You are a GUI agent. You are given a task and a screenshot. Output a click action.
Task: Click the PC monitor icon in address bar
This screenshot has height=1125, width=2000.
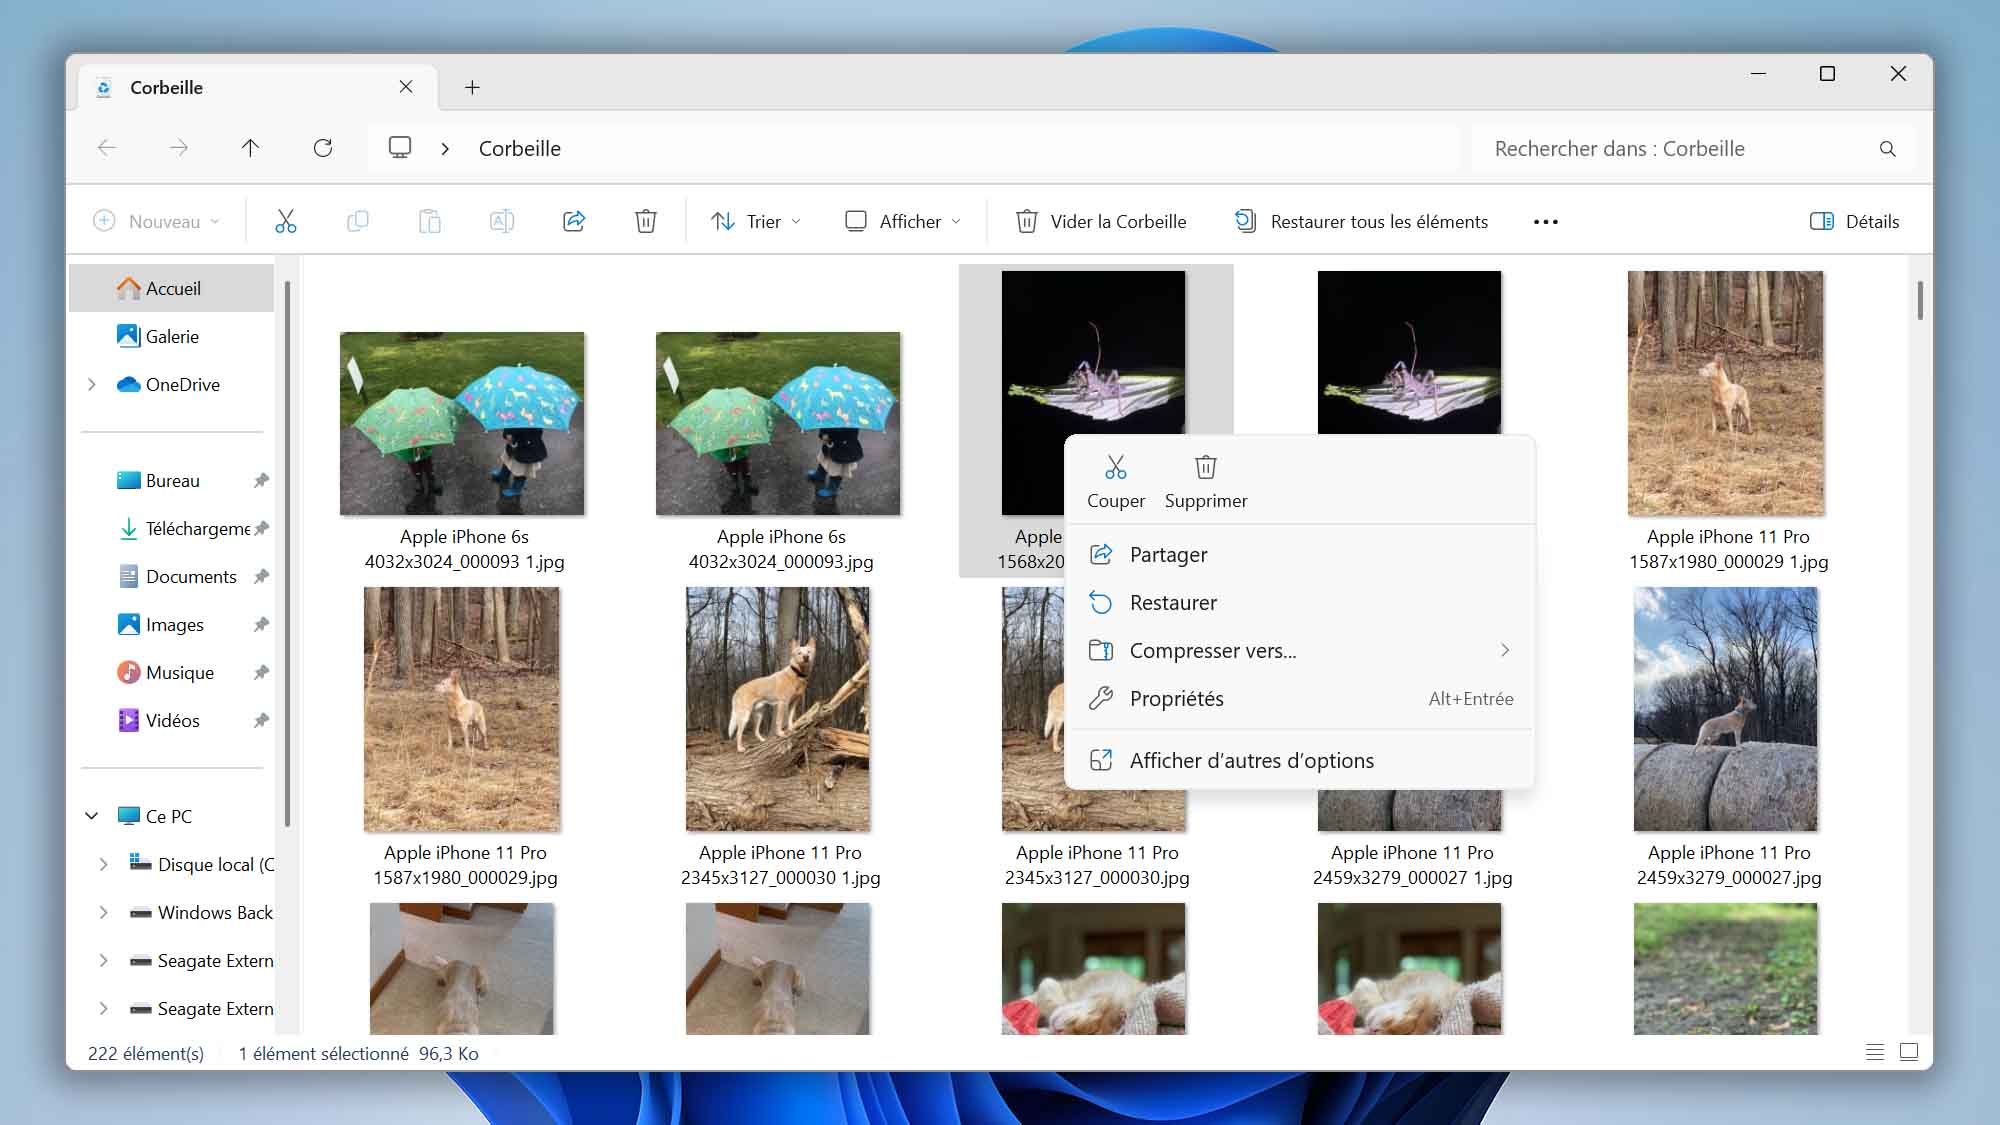[x=400, y=148]
